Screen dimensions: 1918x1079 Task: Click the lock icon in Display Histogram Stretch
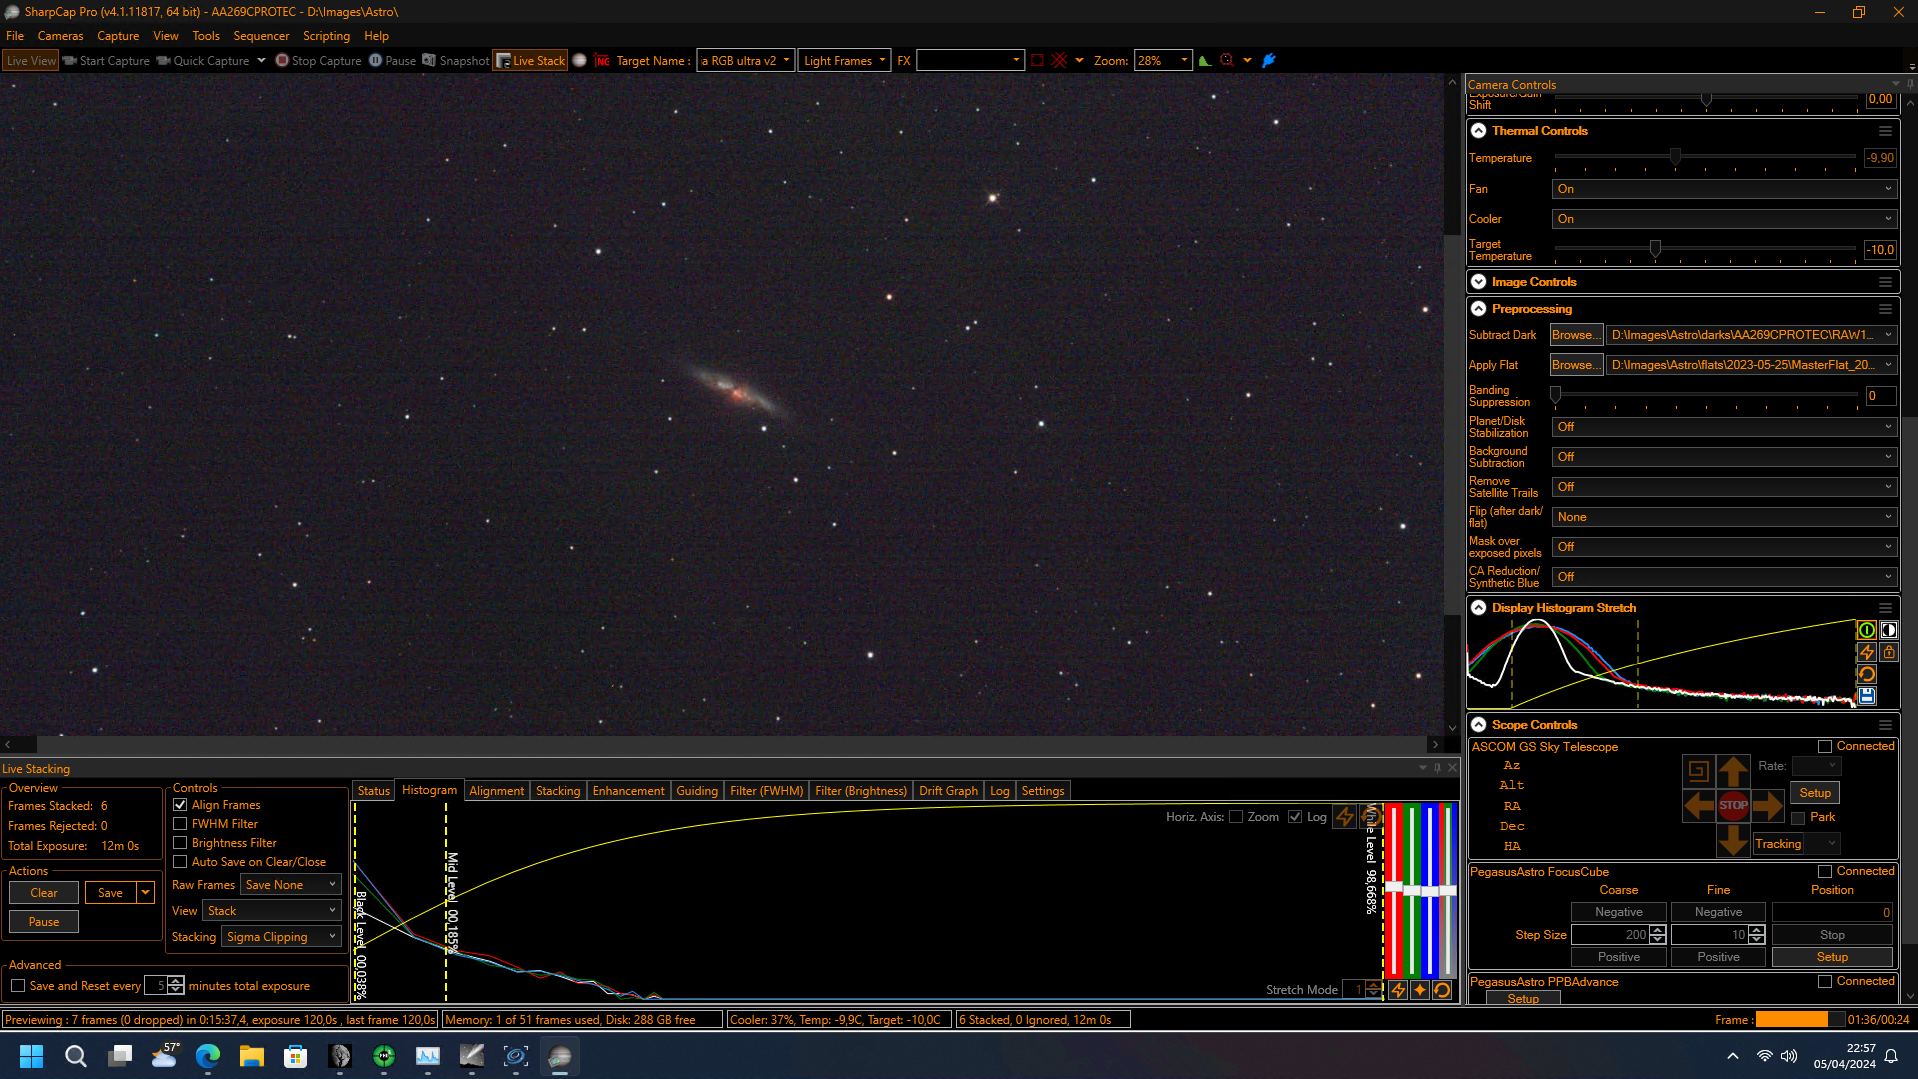tap(1888, 652)
